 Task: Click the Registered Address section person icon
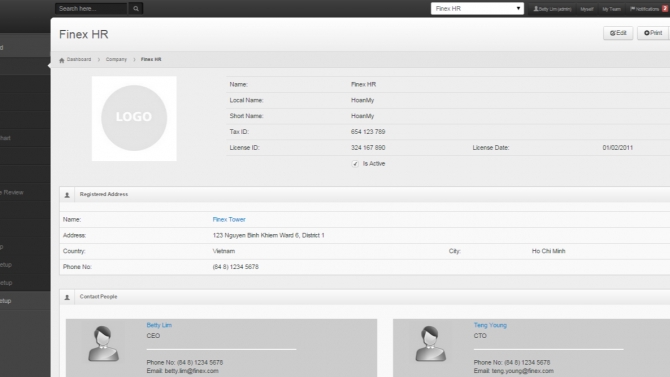67,195
